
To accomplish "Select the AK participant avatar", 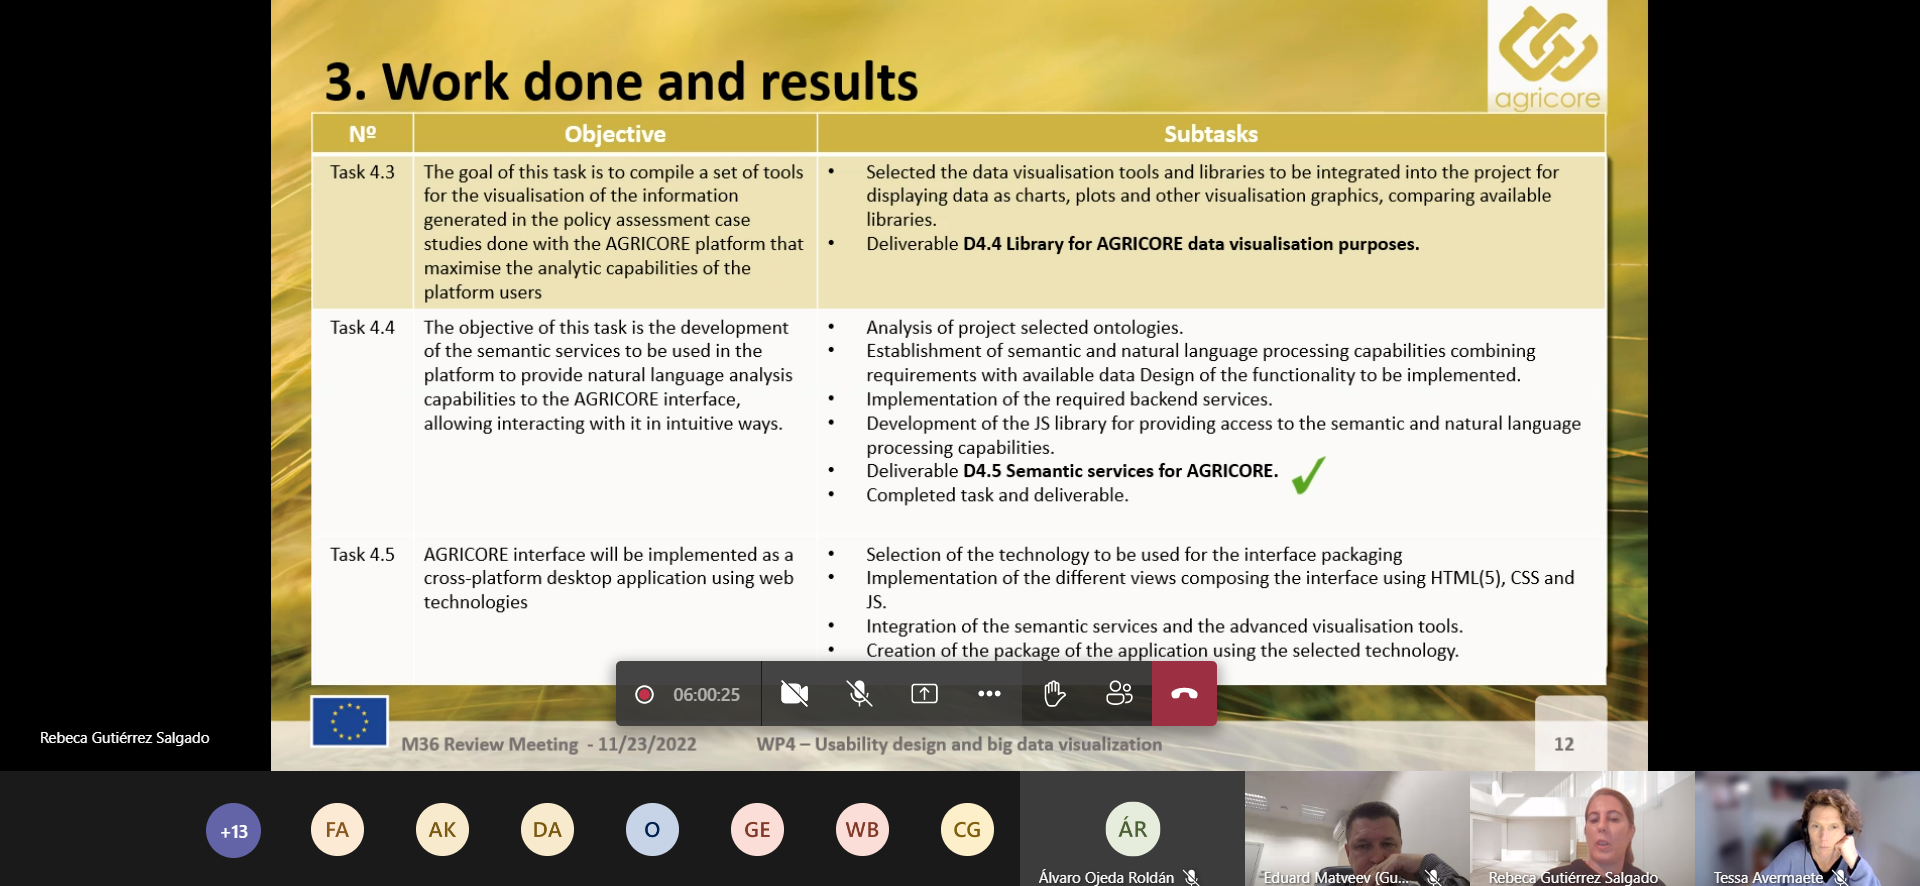I will 442,830.
